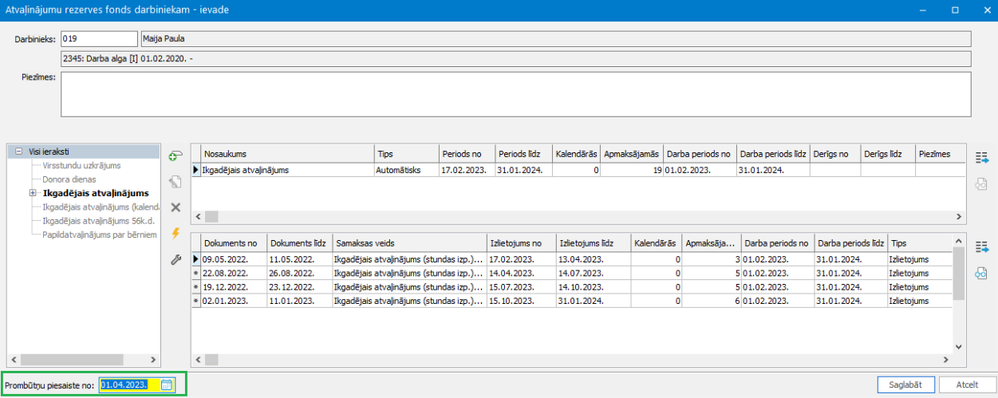This screenshot has width=998, height=398.
Task: Click the copy record icon
Action: coord(176,181)
